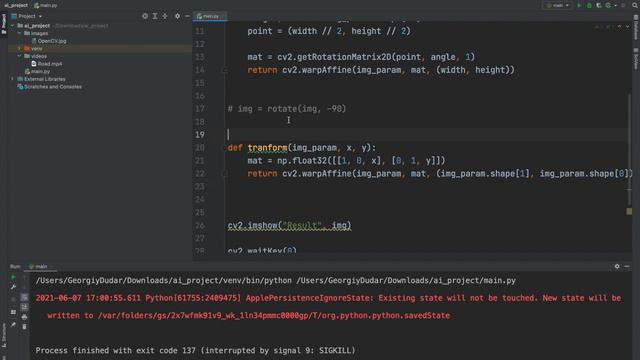640x360 pixels.
Task: Open Search Everywhere magnifier icon
Action: 635,5
